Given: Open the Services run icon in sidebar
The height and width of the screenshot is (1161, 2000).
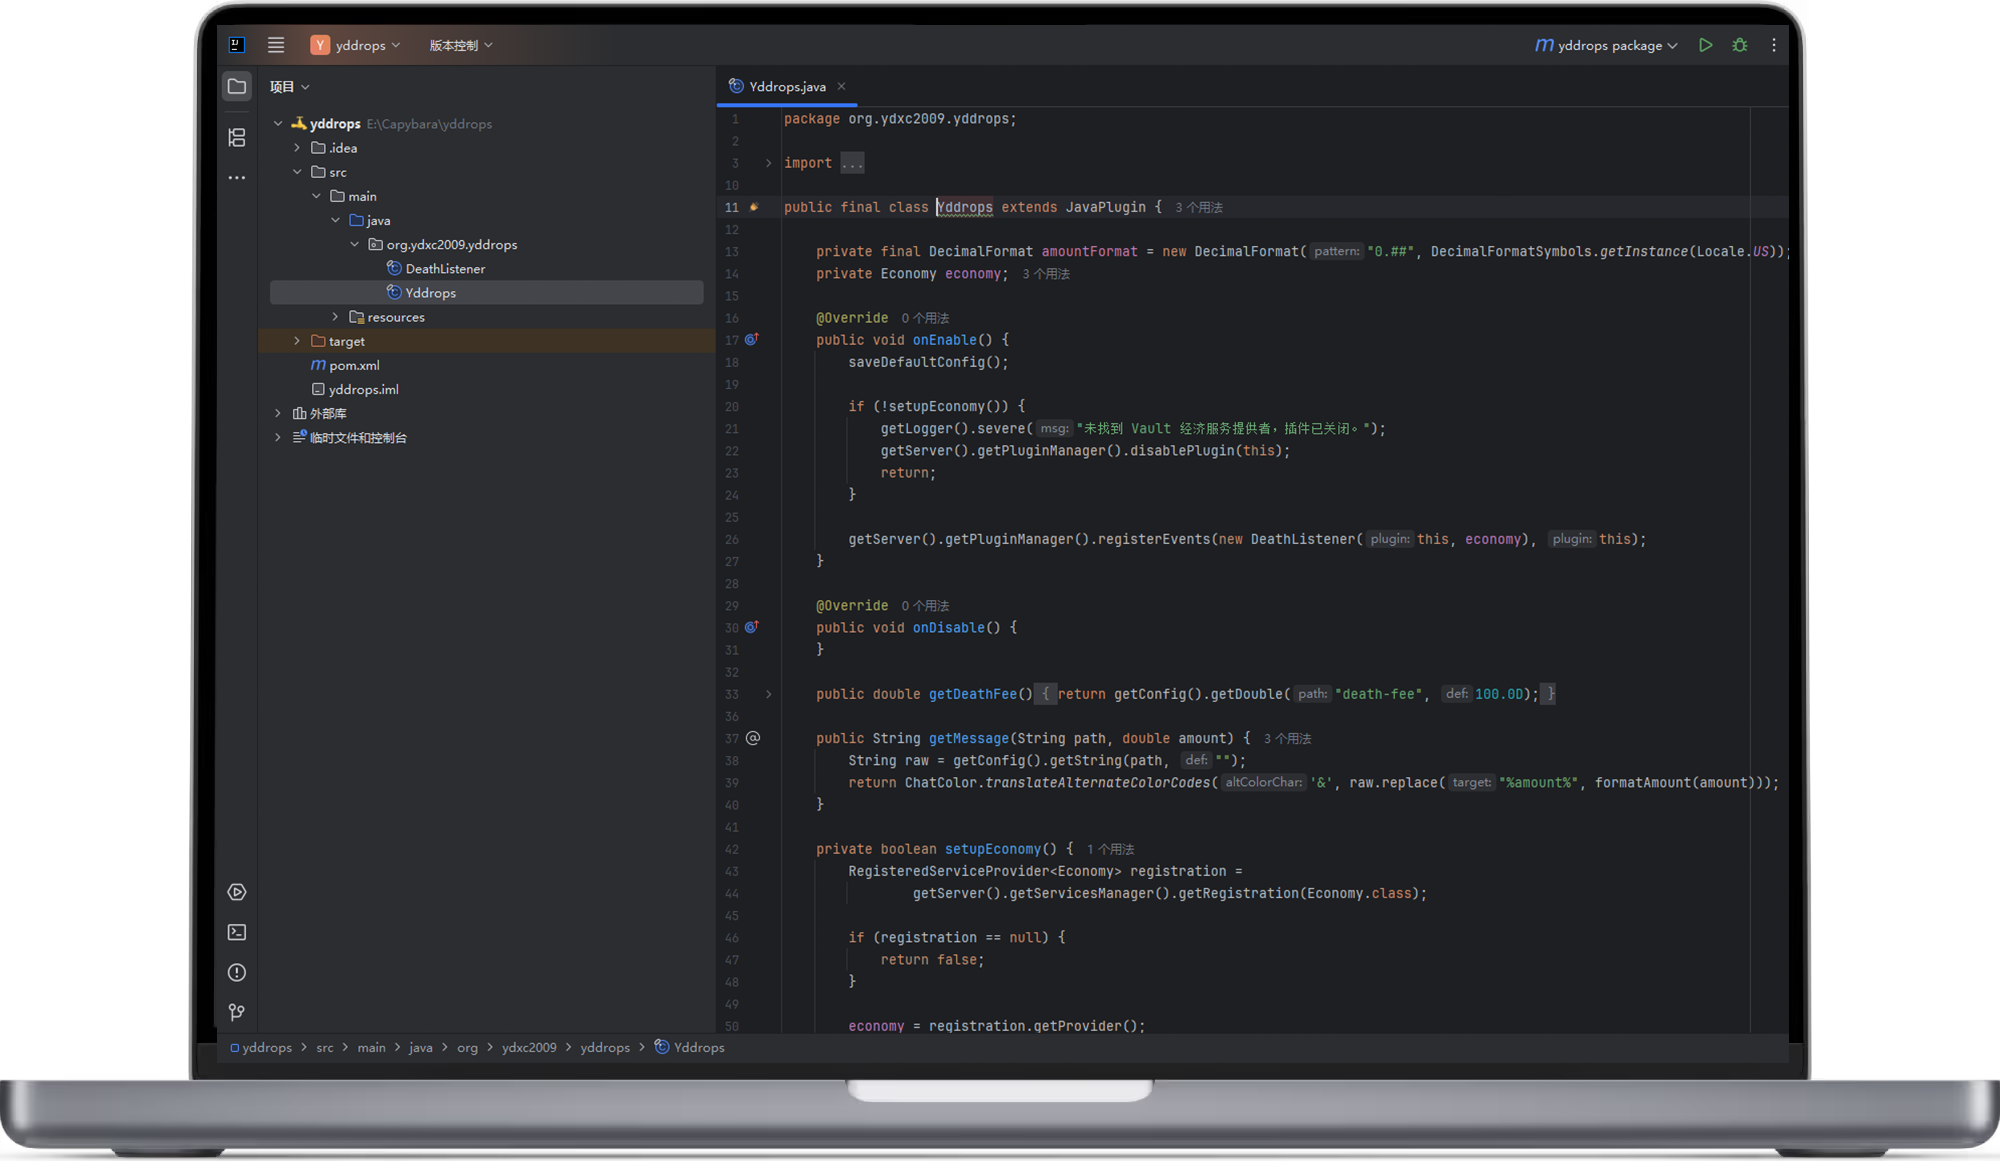Looking at the screenshot, I should [237, 892].
